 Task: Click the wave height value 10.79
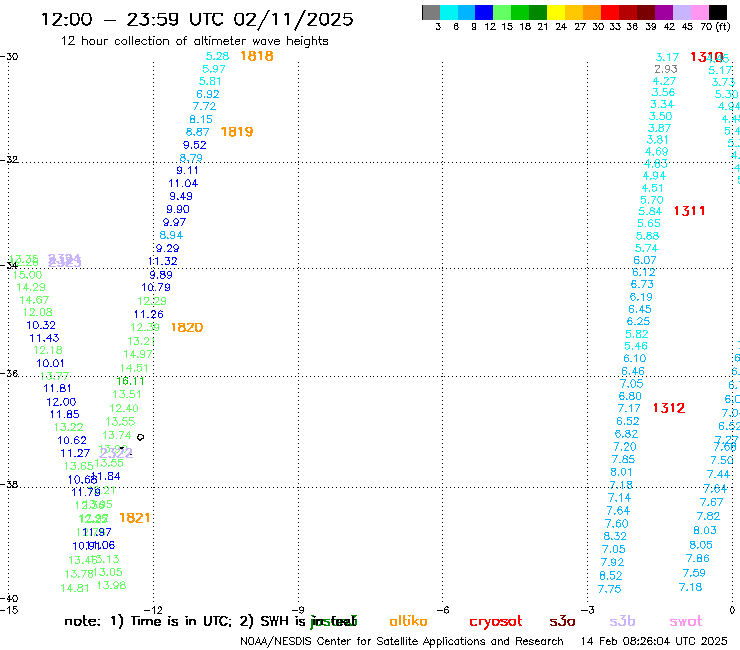pyautogui.click(x=156, y=287)
